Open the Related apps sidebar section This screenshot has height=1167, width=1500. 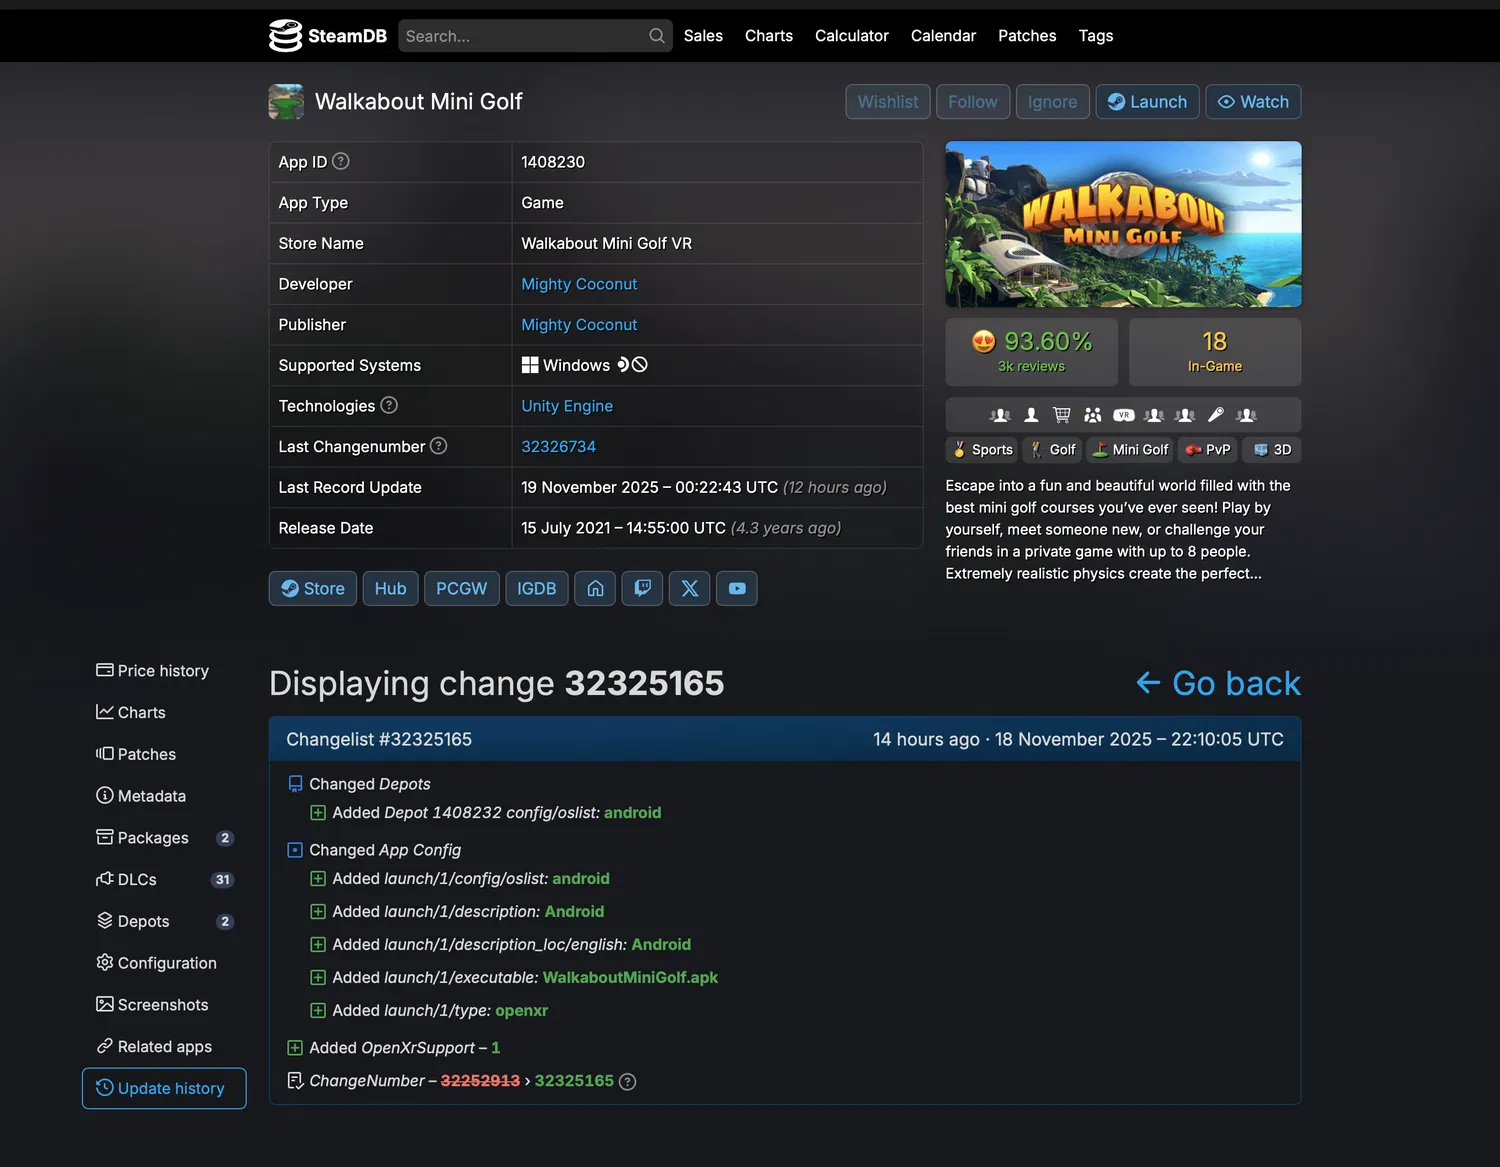point(164,1047)
